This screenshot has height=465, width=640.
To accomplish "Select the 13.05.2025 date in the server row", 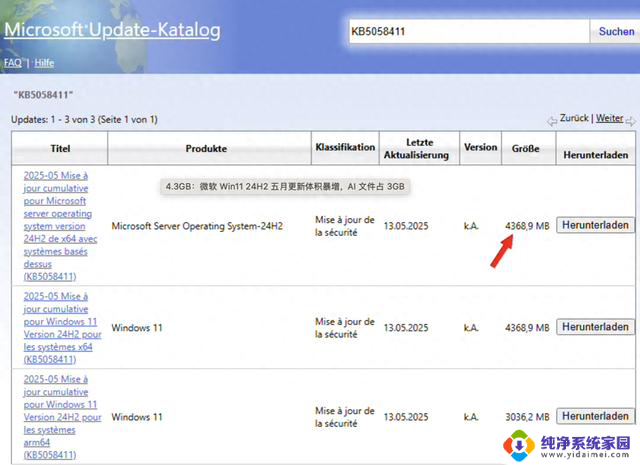I will click(x=406, y=226).
